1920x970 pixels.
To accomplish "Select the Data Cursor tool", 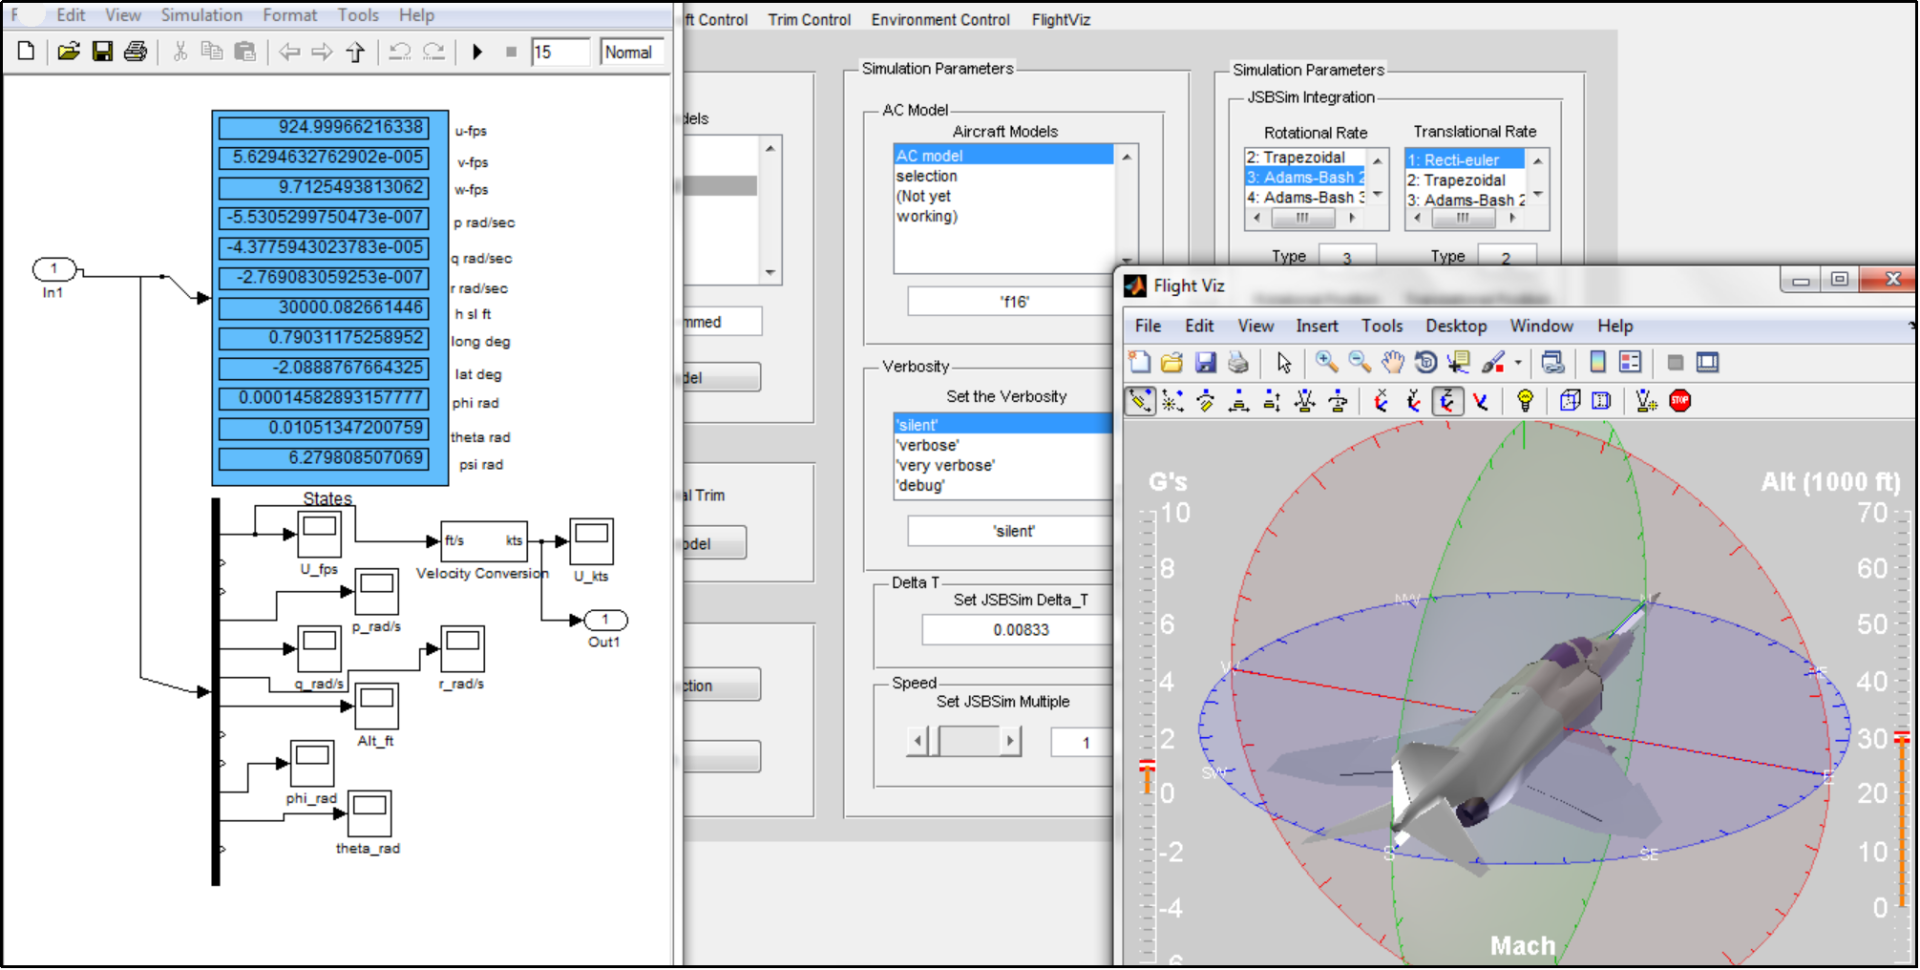I will pyautogui.click(x=1459, y=362).
